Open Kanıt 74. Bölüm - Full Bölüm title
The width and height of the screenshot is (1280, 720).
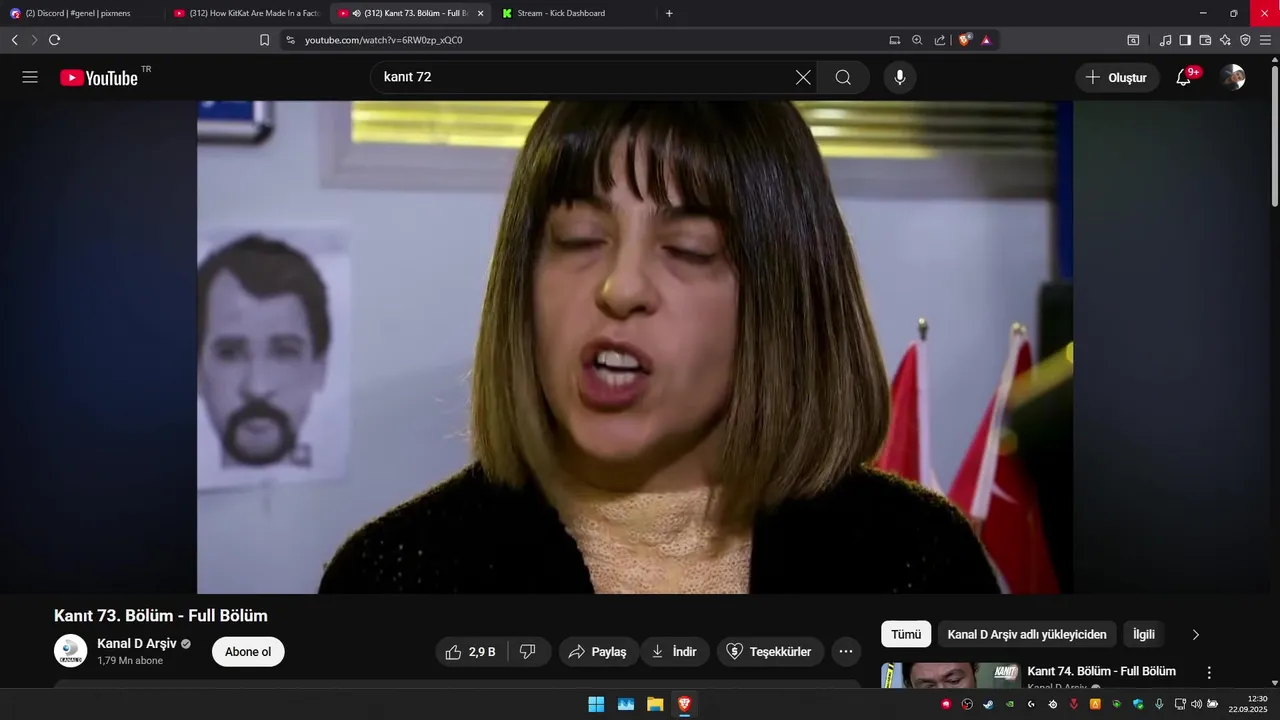click(x=1101, y=671)
